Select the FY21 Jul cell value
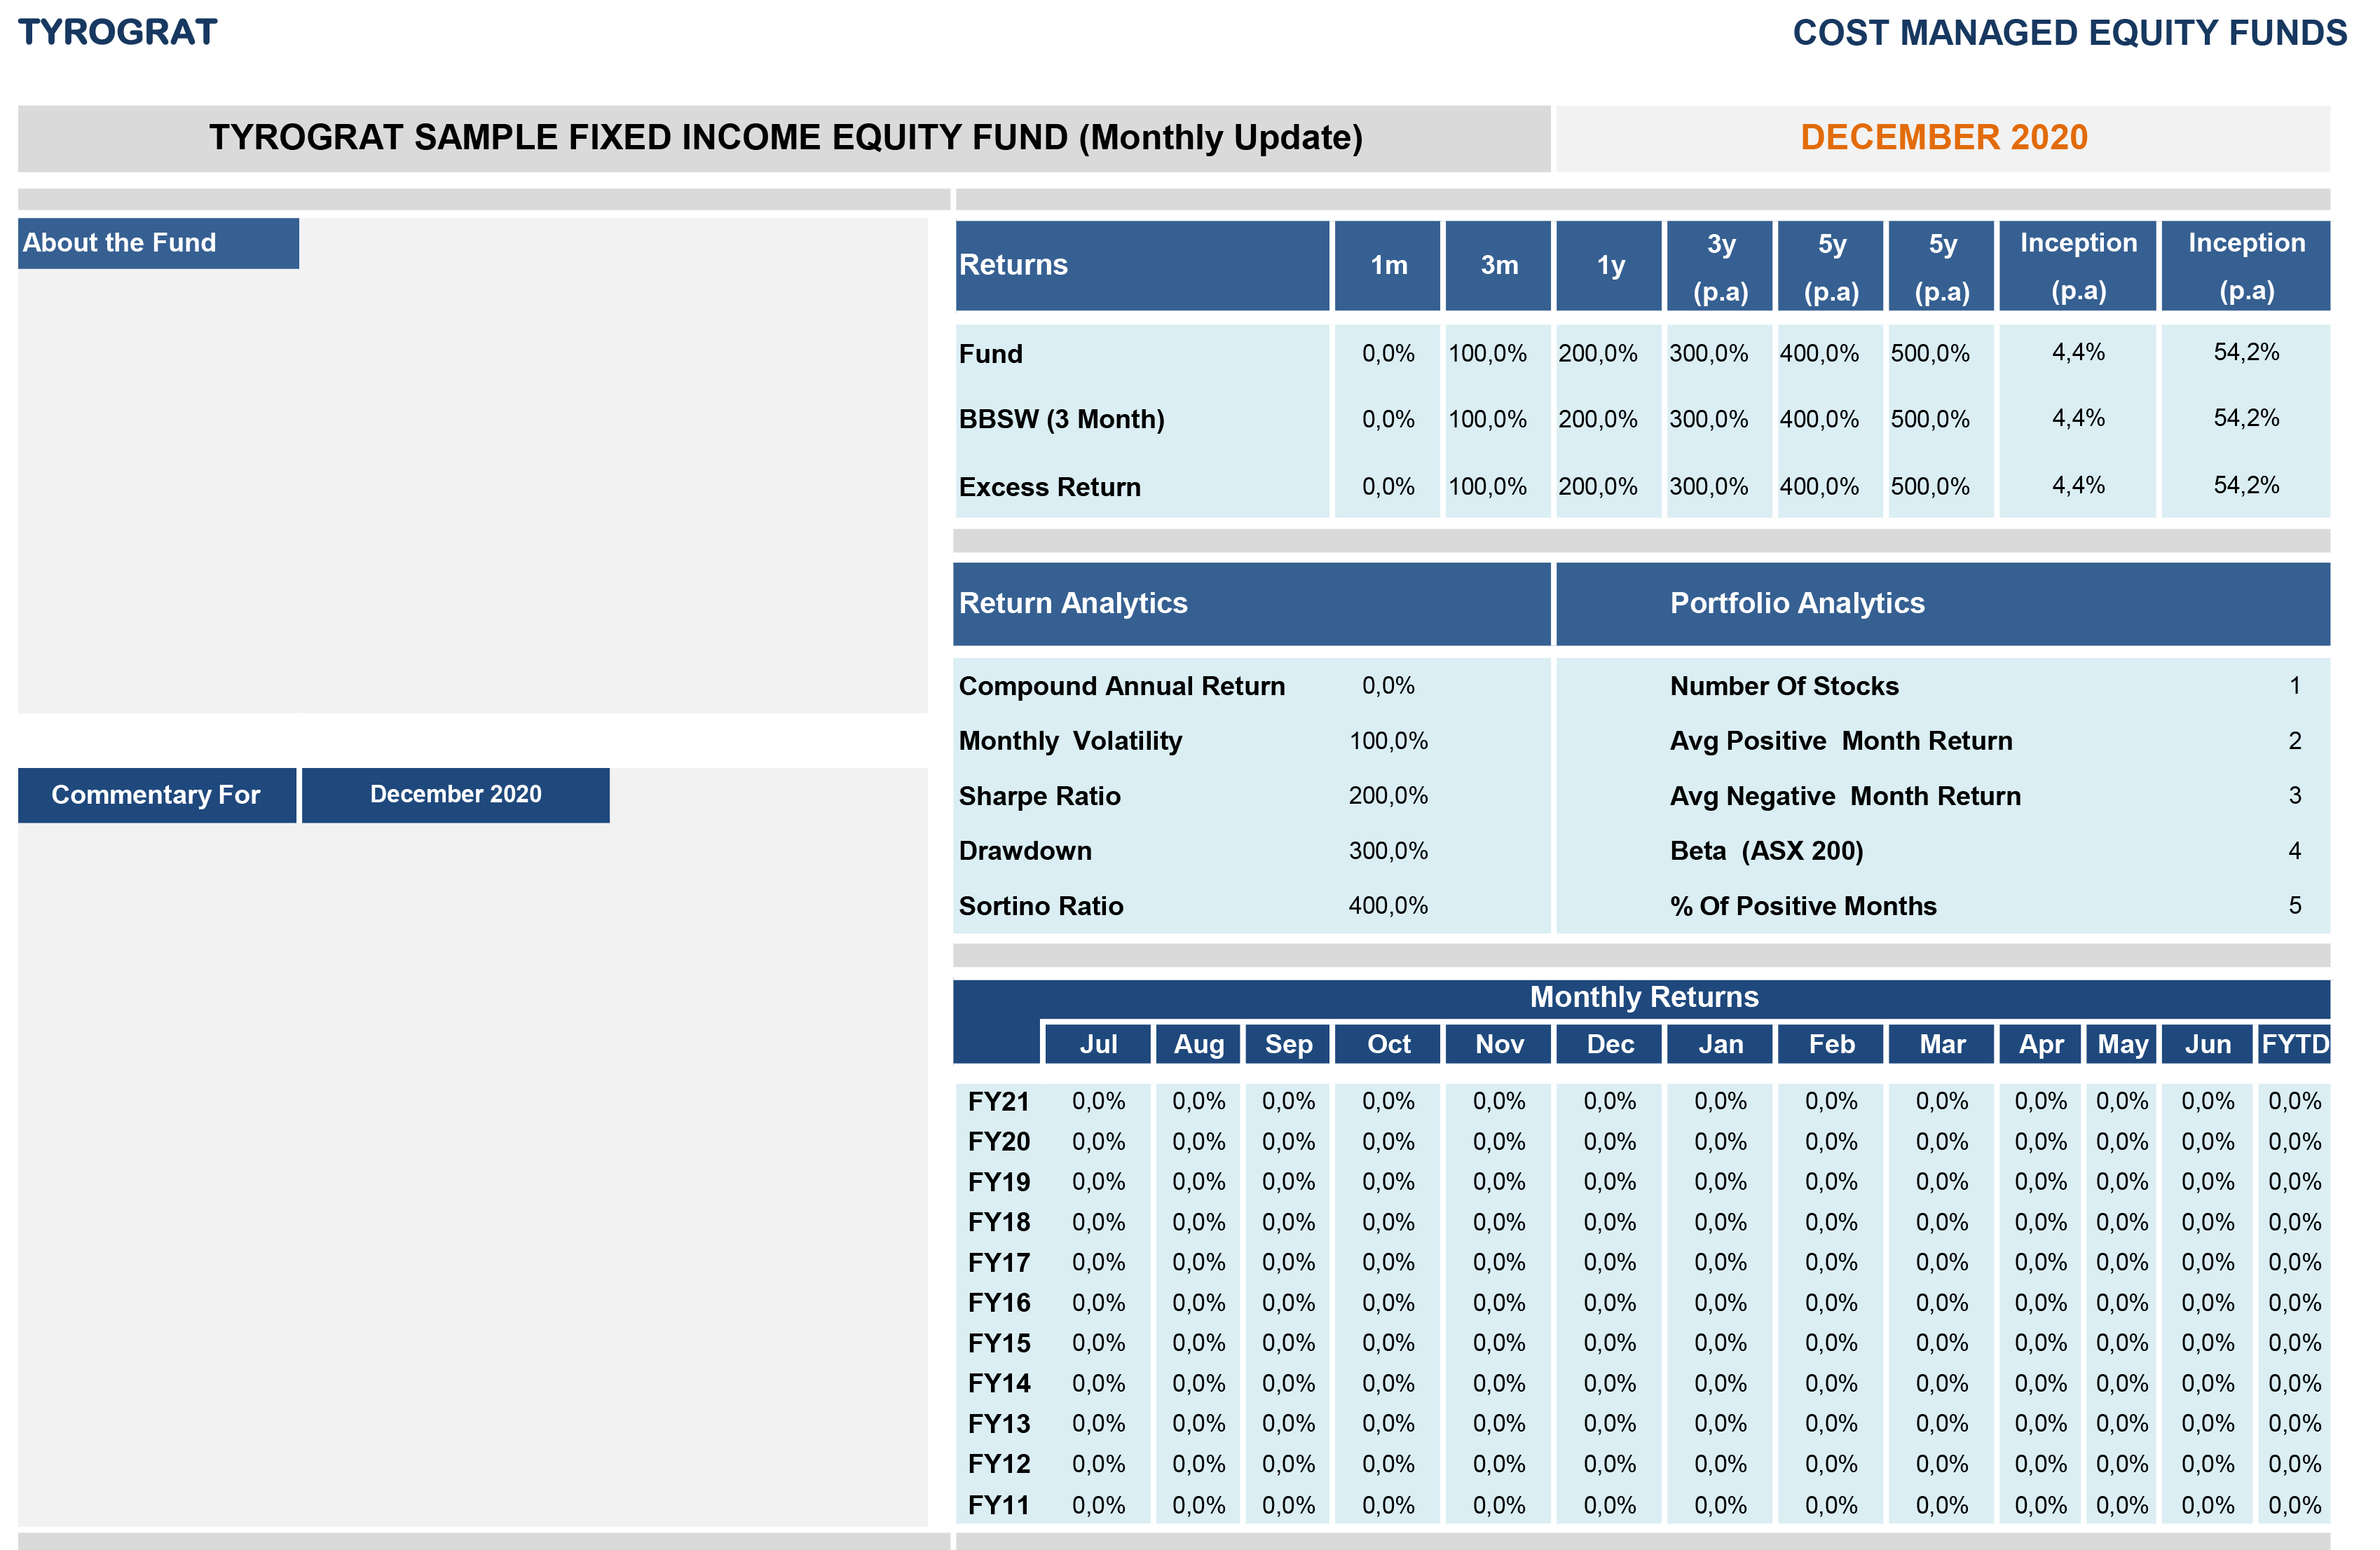 coord(1098,1102)
